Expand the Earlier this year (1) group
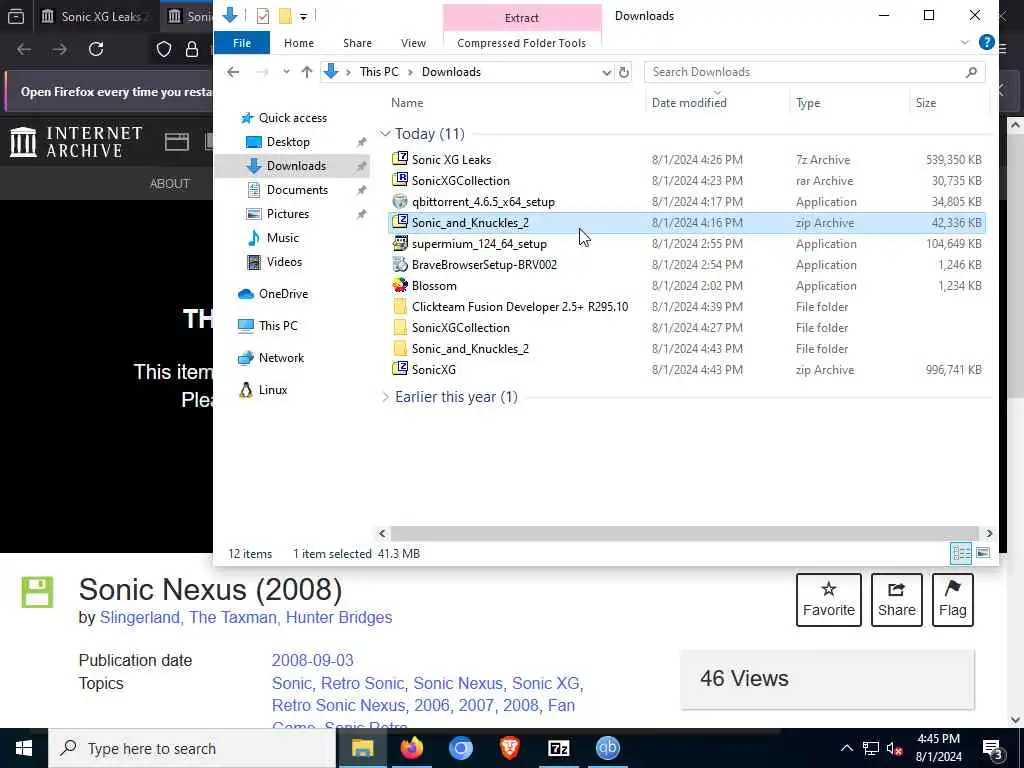 (x=385, y=397)
